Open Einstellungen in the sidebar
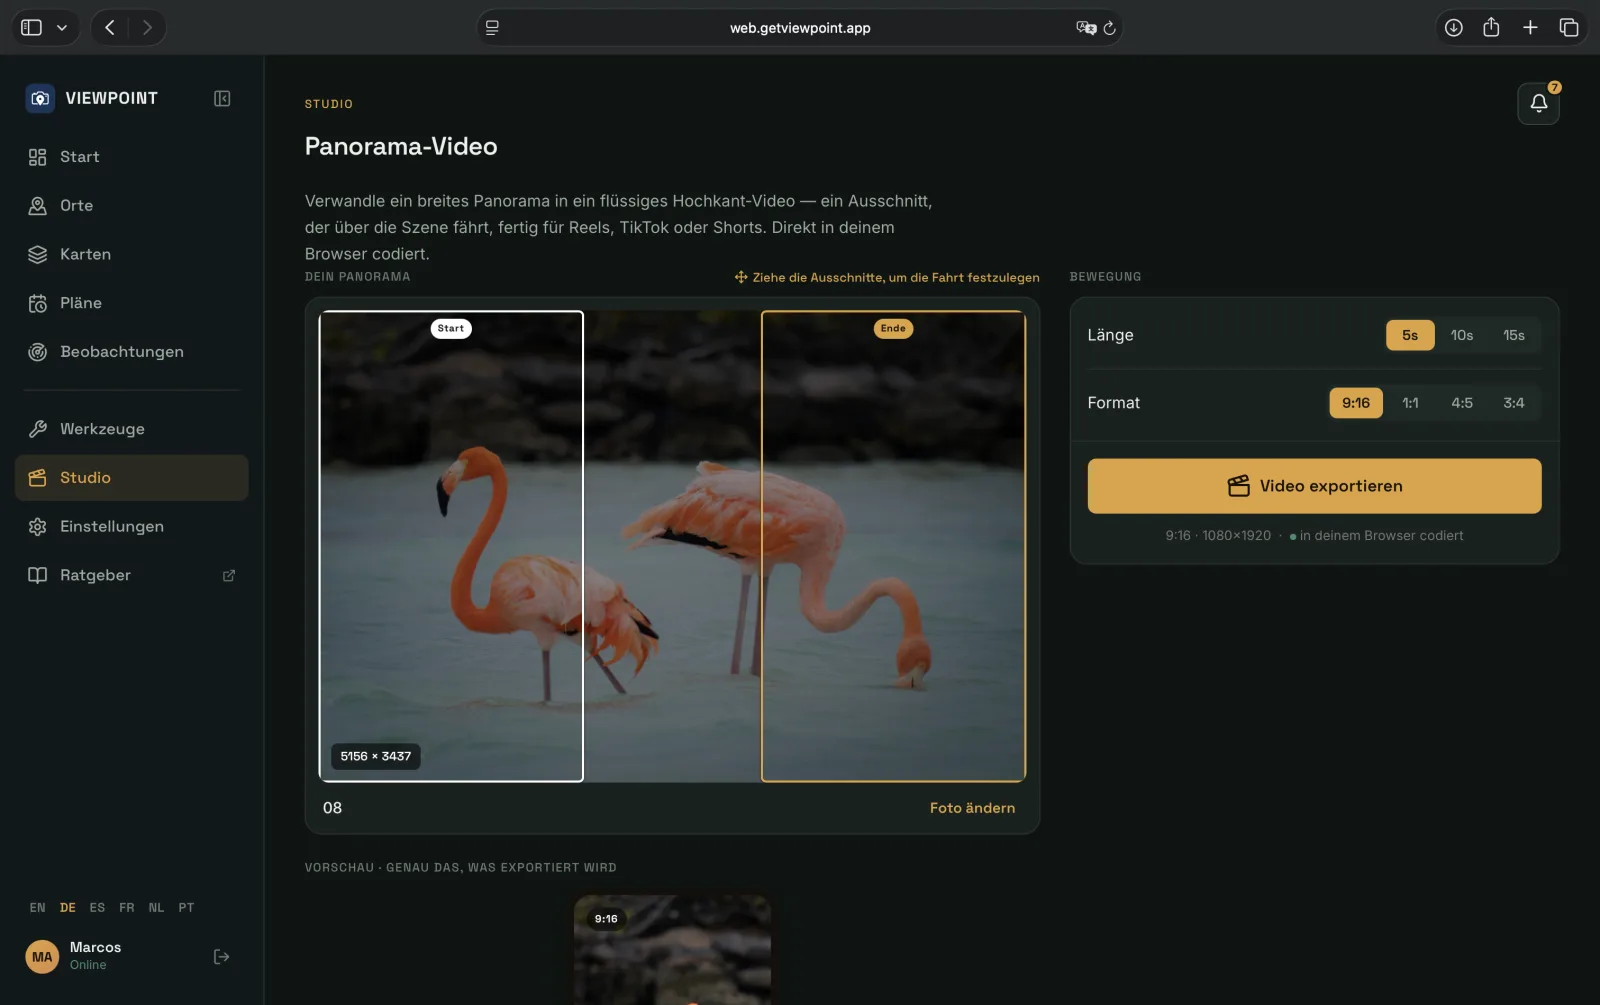Viewport: 1600px width, 1005px height. pos(132,527)
